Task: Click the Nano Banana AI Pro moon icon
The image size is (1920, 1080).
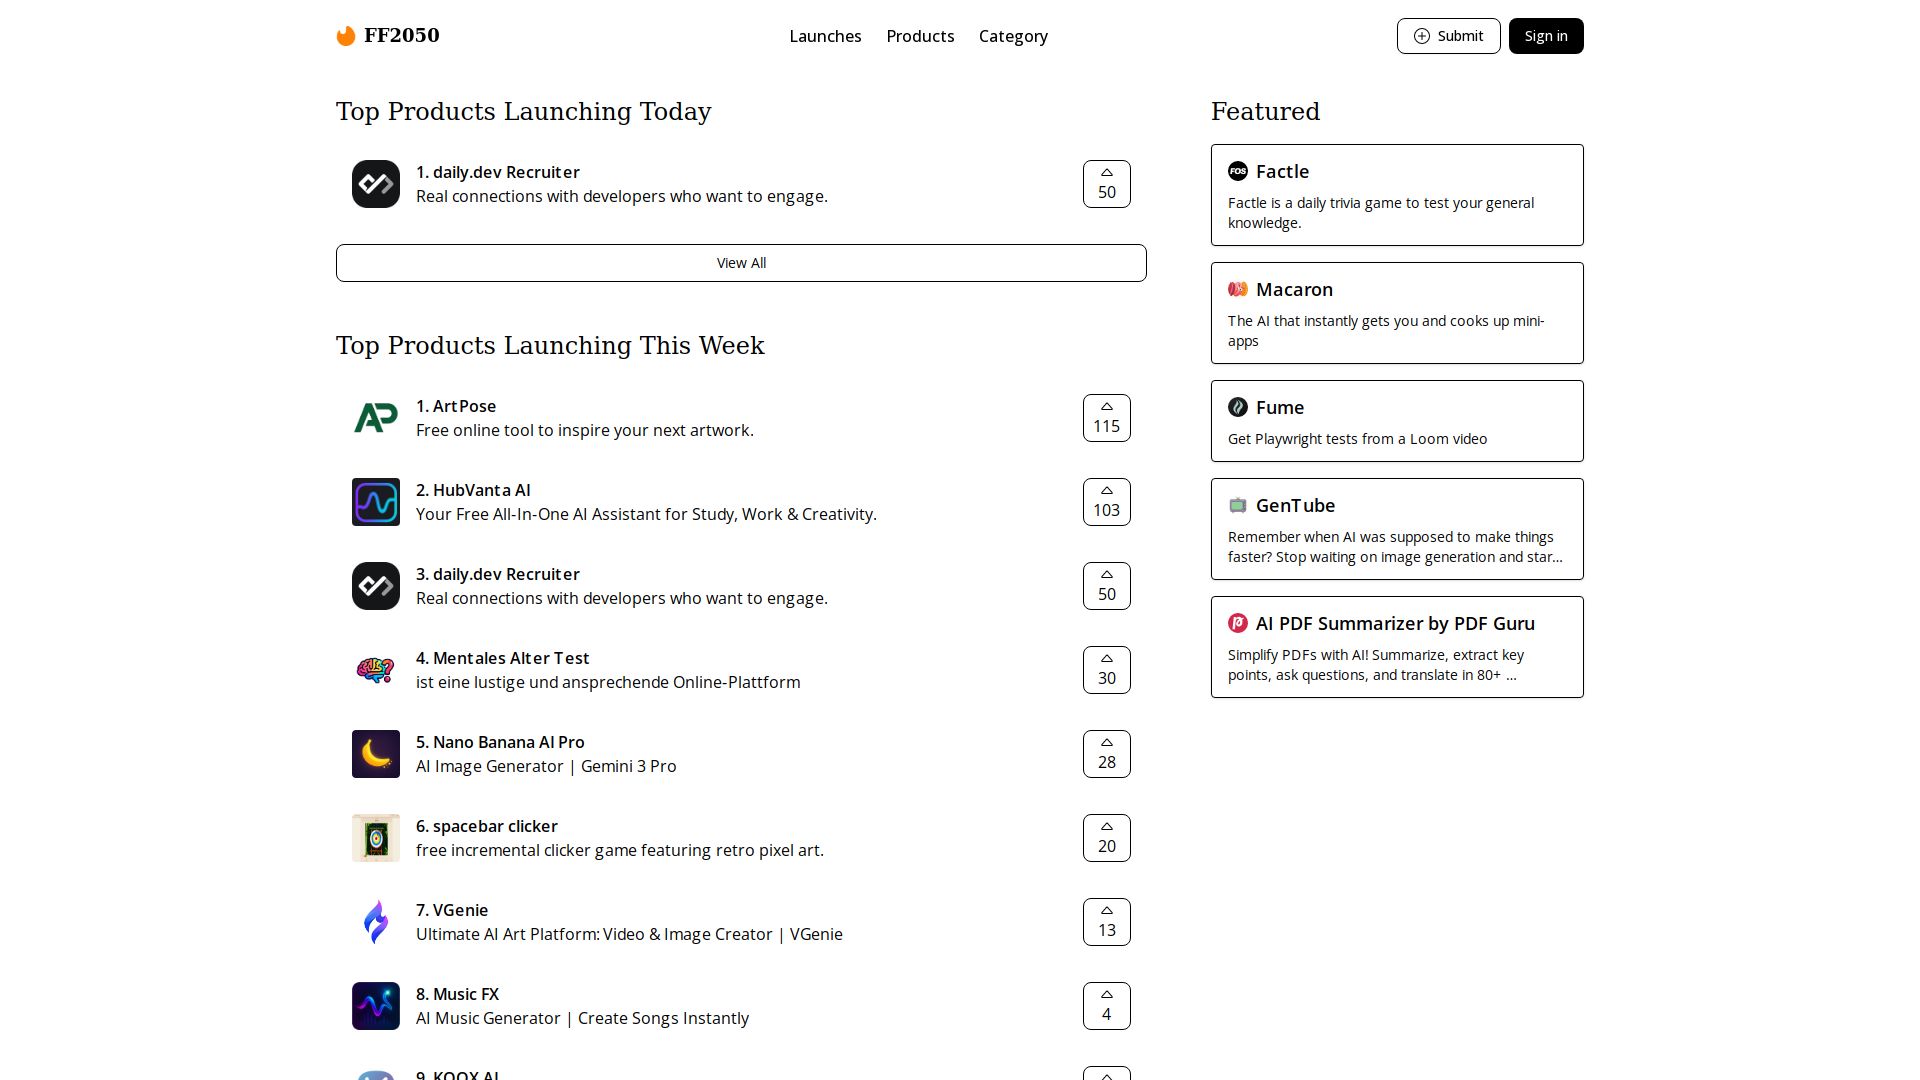Action: pos(376,754)
